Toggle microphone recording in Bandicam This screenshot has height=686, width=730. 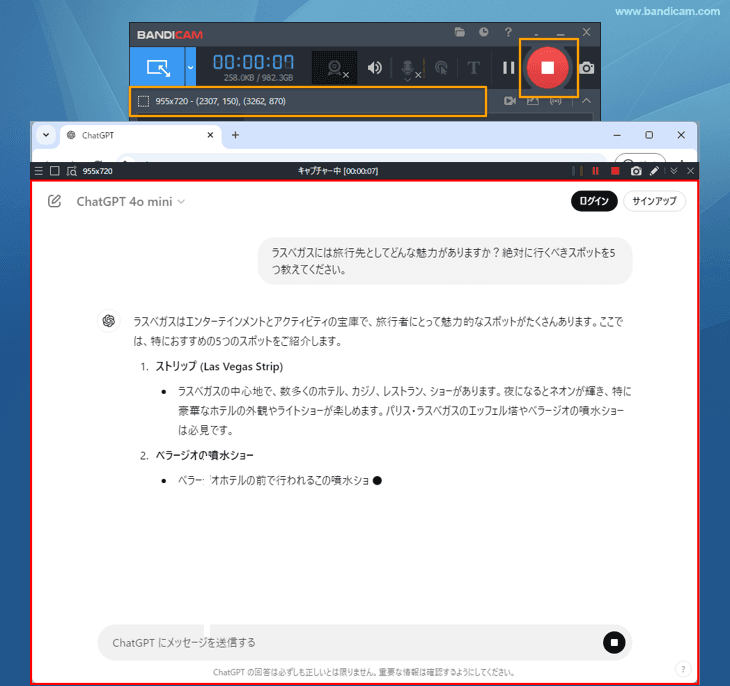coord(409,69)
